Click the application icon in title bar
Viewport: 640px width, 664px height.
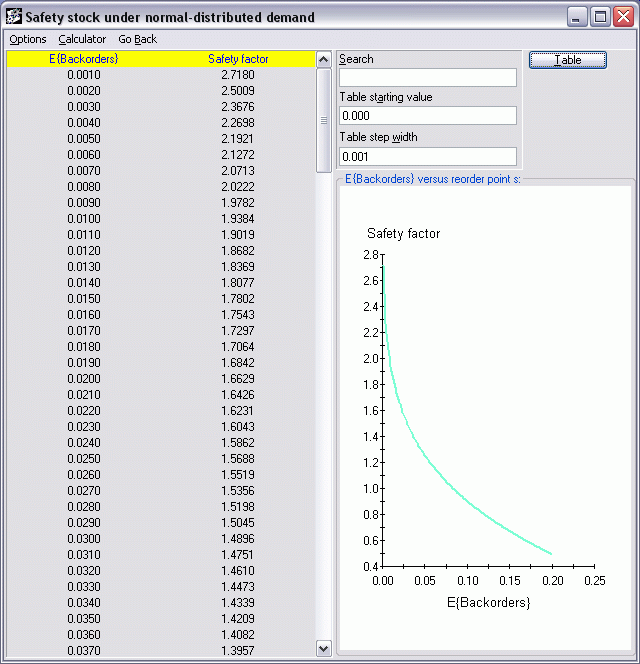[14, 17]
